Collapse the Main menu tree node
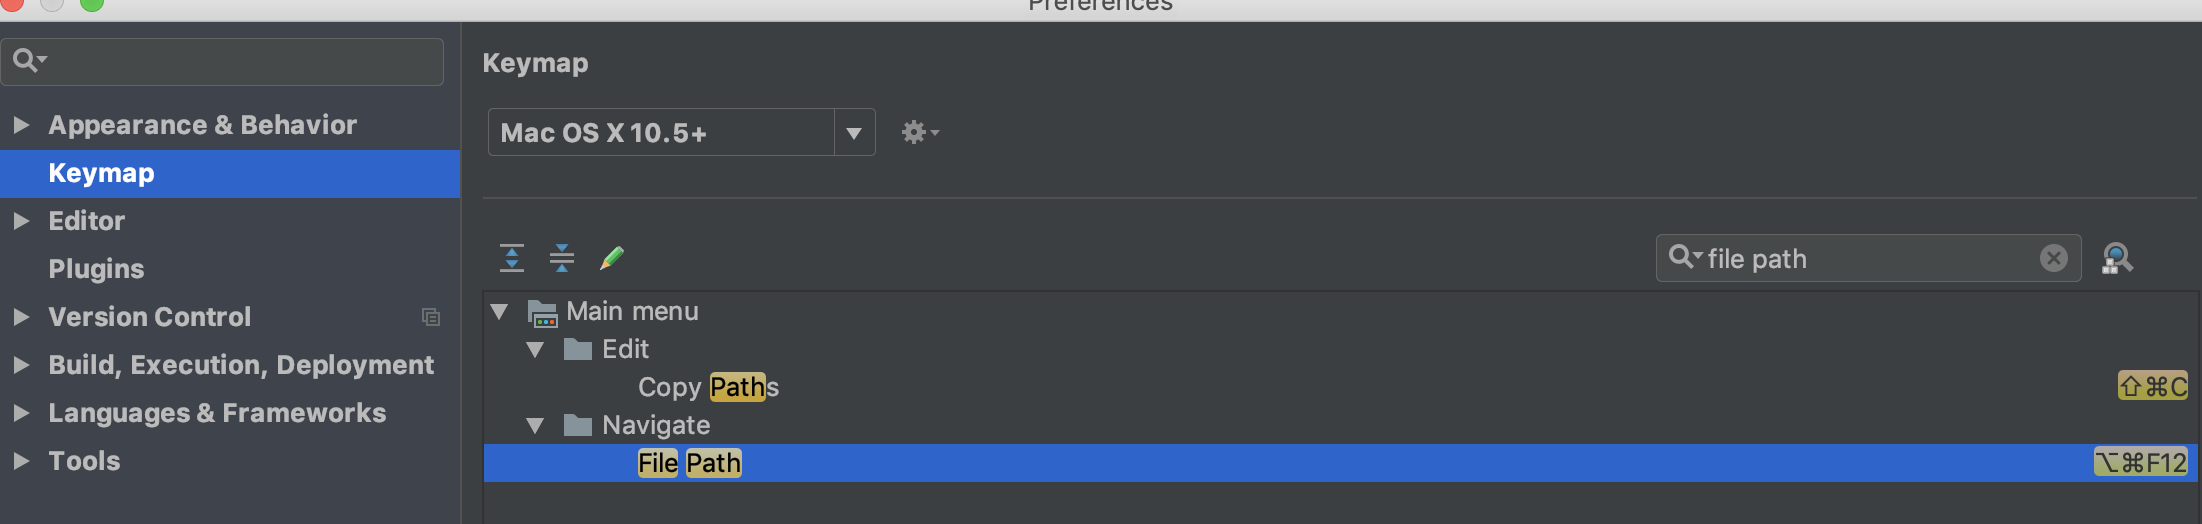This screenshot has width=2202, height=524. pyautogui.click(x=500, y=312)
